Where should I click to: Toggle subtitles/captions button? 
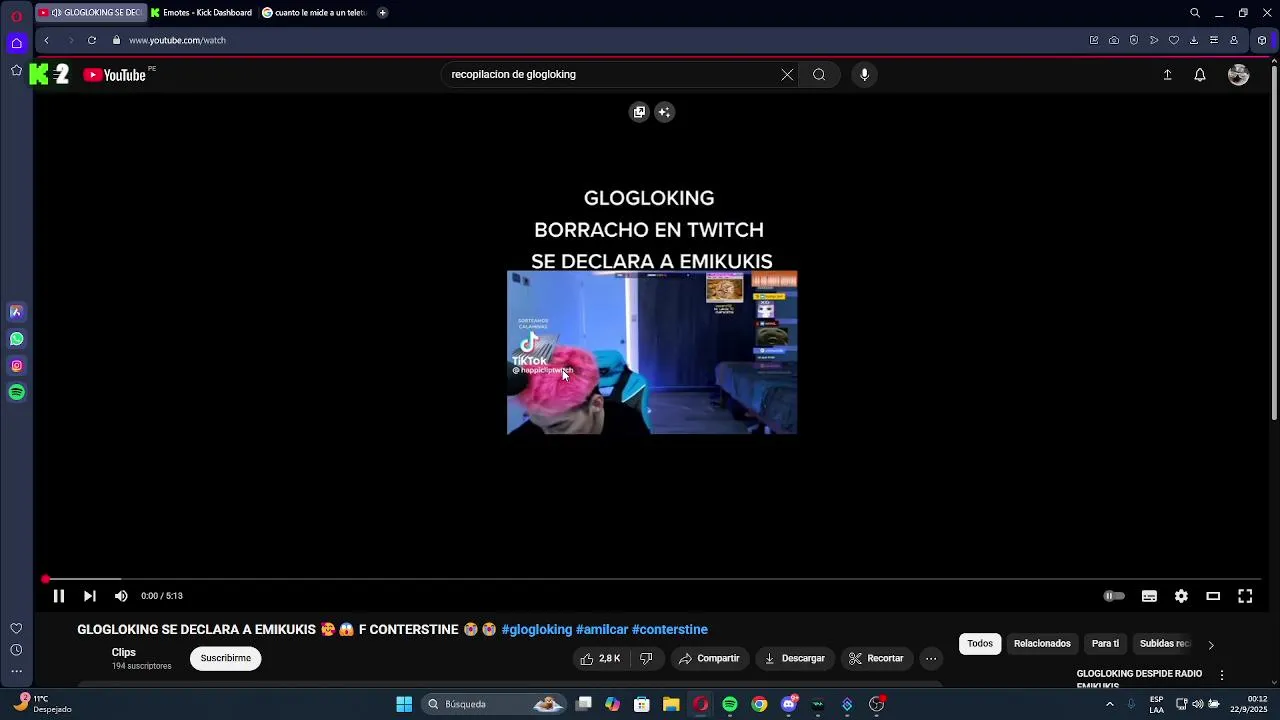(1149, 596)
